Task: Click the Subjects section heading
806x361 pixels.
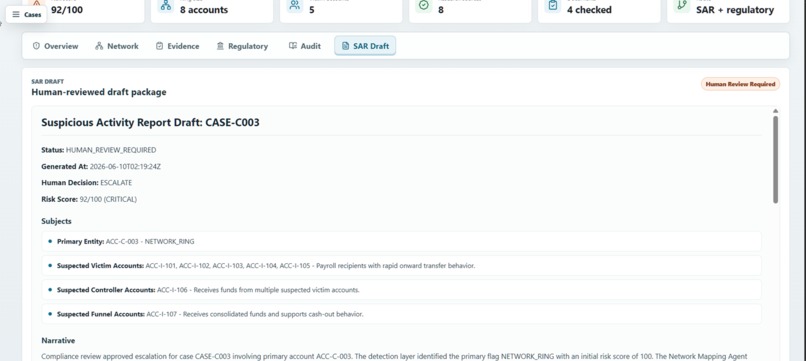Action: [x=56, y=221]
